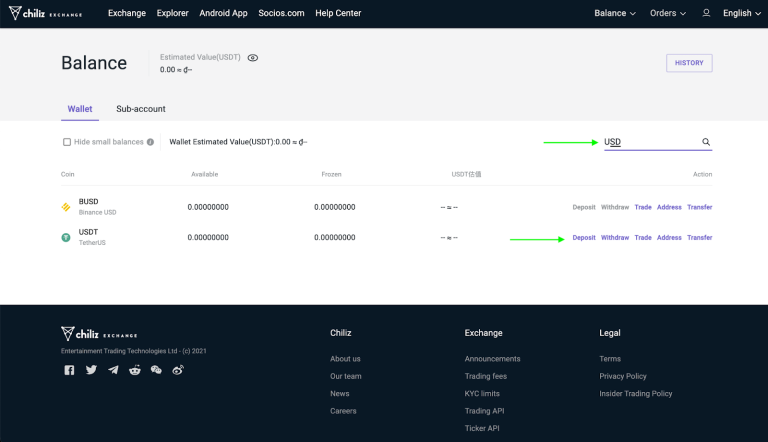Click Transfer in the BUSD row
This screenshot has width=768, height=442.
699,207
